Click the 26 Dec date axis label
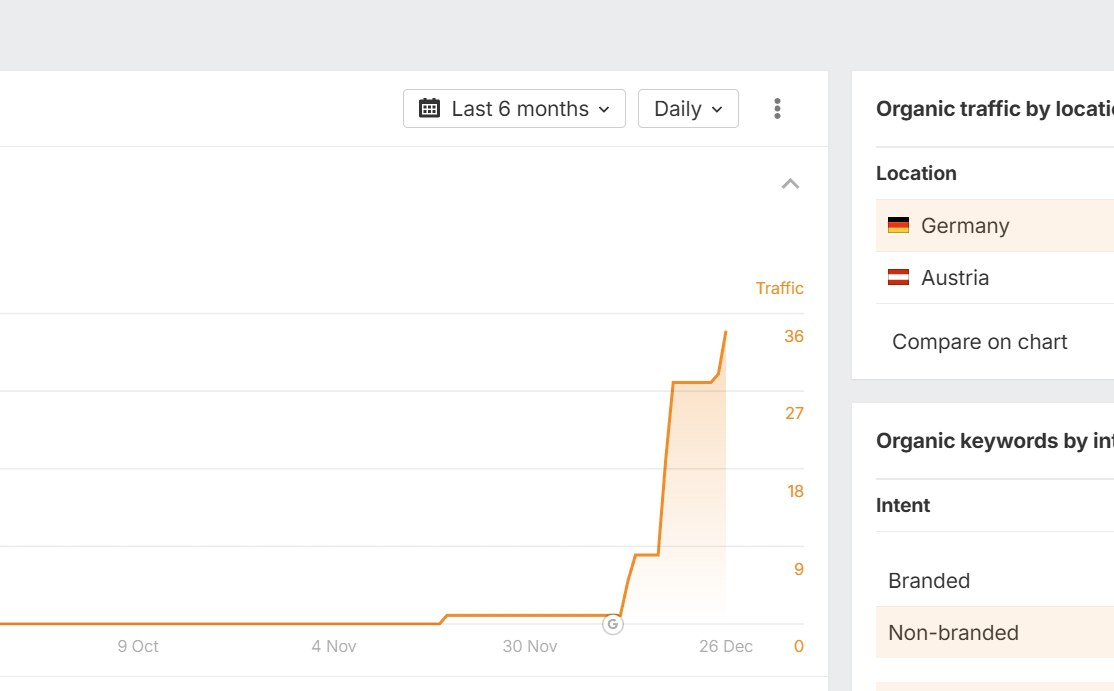Viewport: 1114px width, 691px height. (725, 646)
